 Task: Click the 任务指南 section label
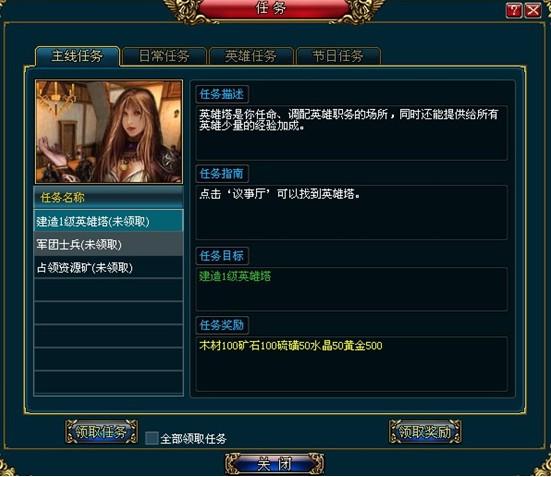coord(222,173)
